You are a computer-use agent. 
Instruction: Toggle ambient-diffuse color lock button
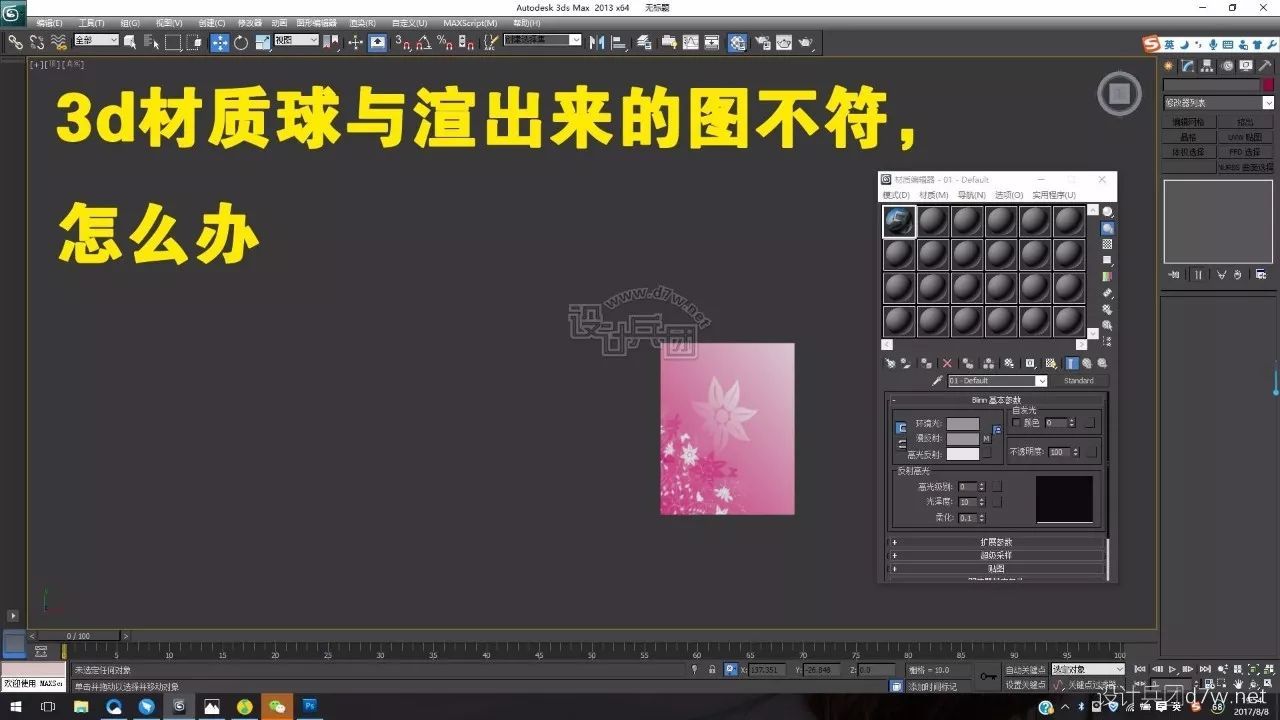[x=901, y=427]
